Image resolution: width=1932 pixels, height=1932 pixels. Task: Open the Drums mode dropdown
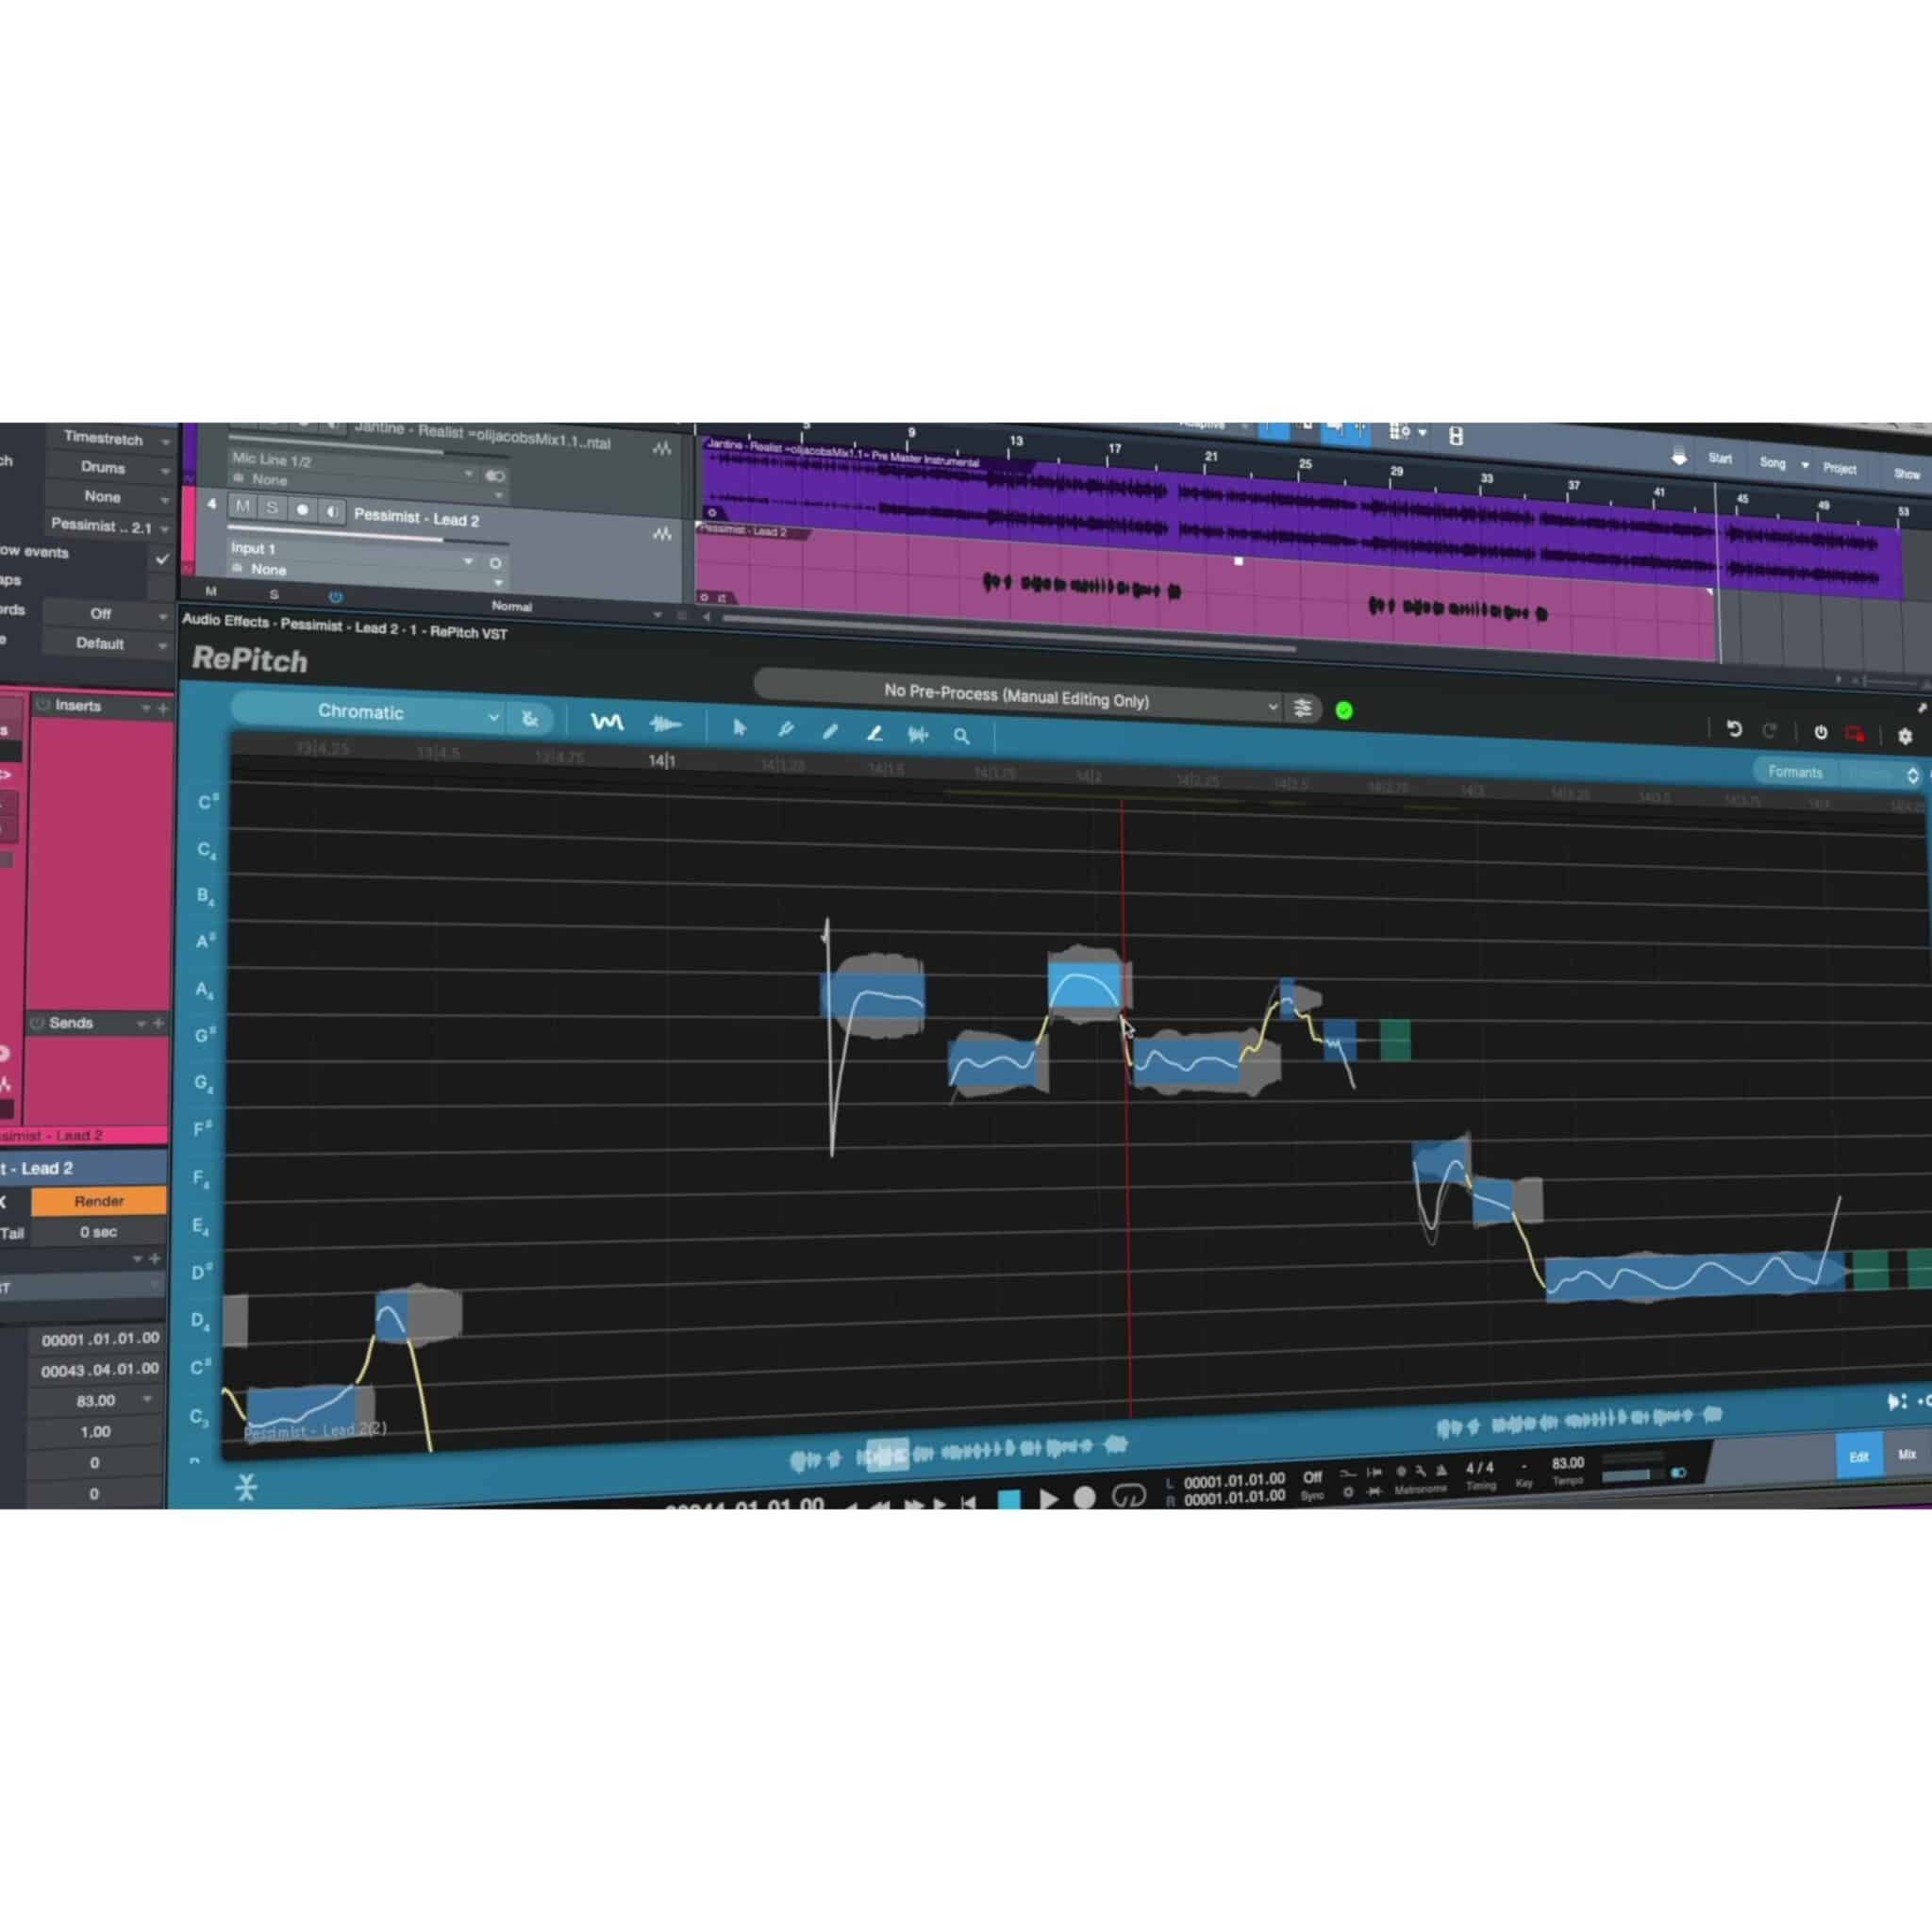110,468
